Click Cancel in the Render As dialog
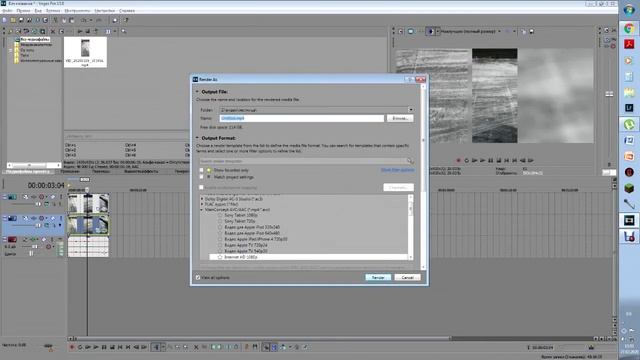Screen dimensions: 640x360 pyautogui.click(x=407, y=278)
